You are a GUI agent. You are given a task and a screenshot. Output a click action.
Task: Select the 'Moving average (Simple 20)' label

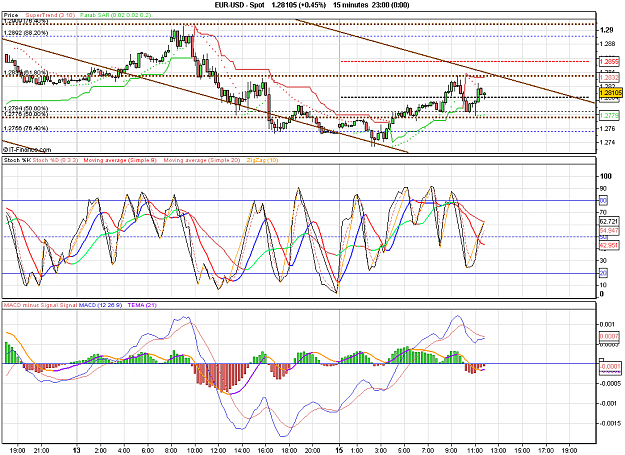tap(202, 160)
